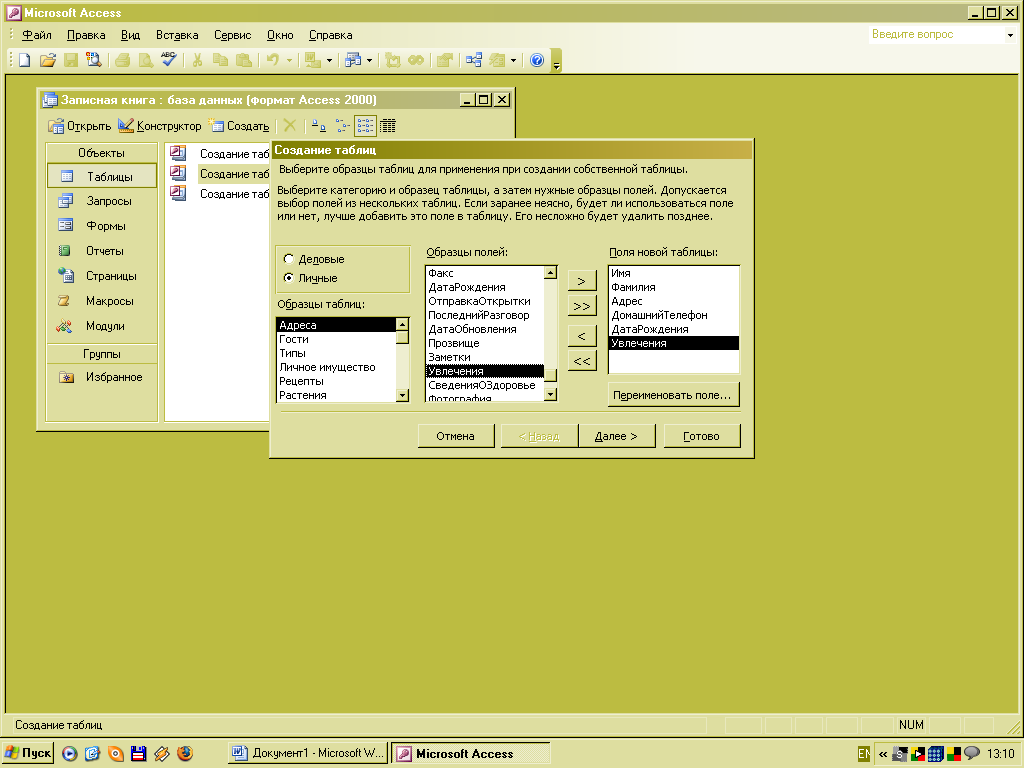Click the Properties toolbar icon
This screenshot has height=768, width=1024.
coord(445,60)
